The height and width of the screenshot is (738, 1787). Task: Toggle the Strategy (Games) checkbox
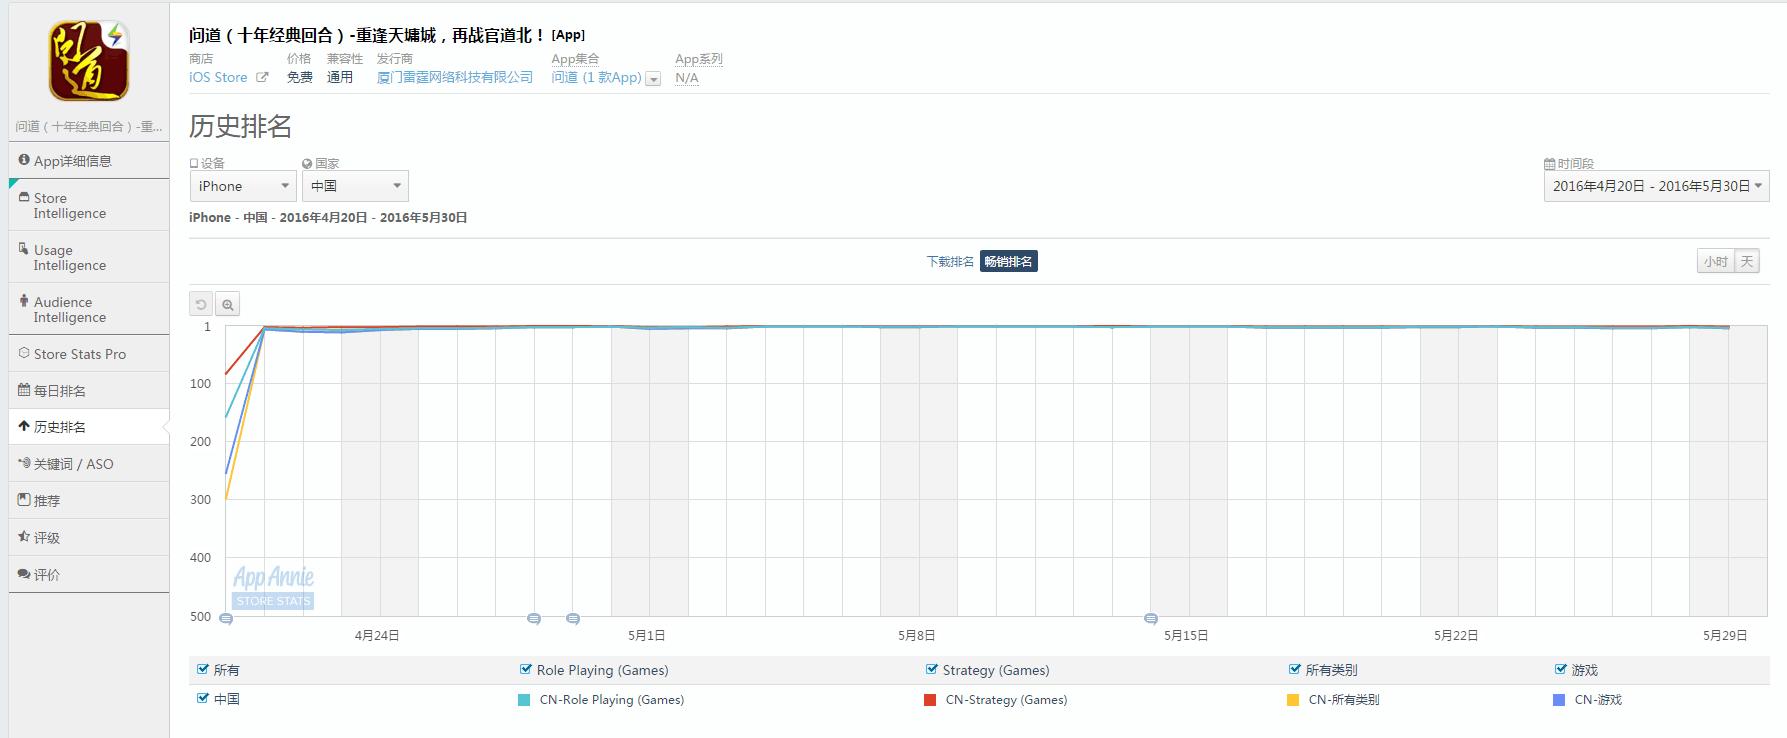932,670
